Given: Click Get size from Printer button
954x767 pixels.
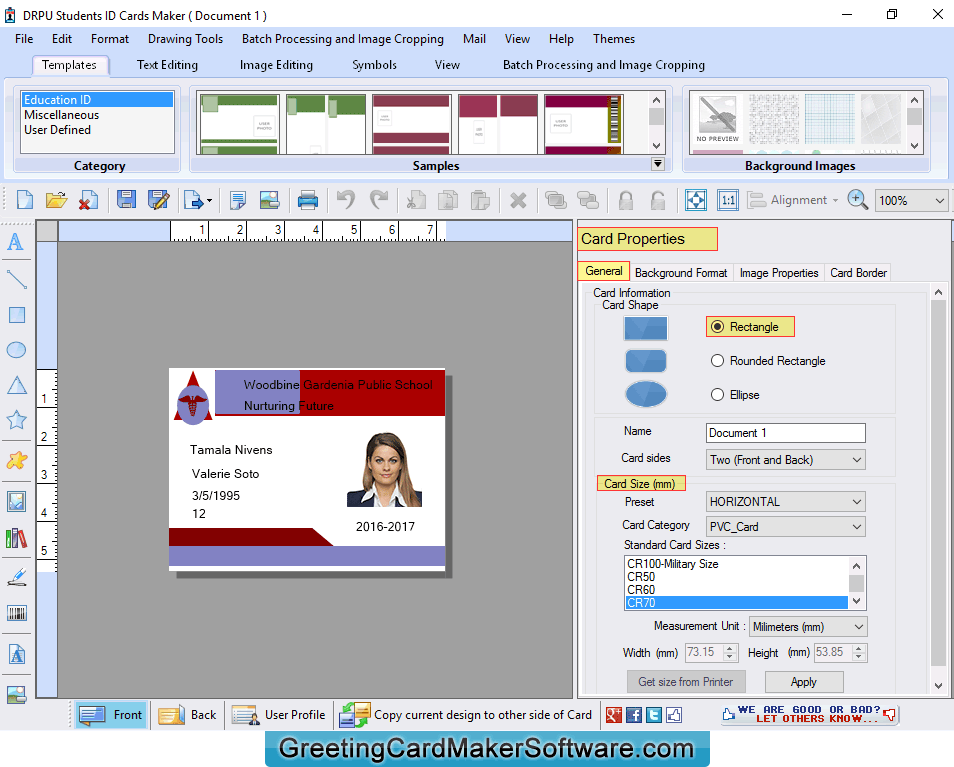Looking at the screenshot, I should tap(686, 682).
